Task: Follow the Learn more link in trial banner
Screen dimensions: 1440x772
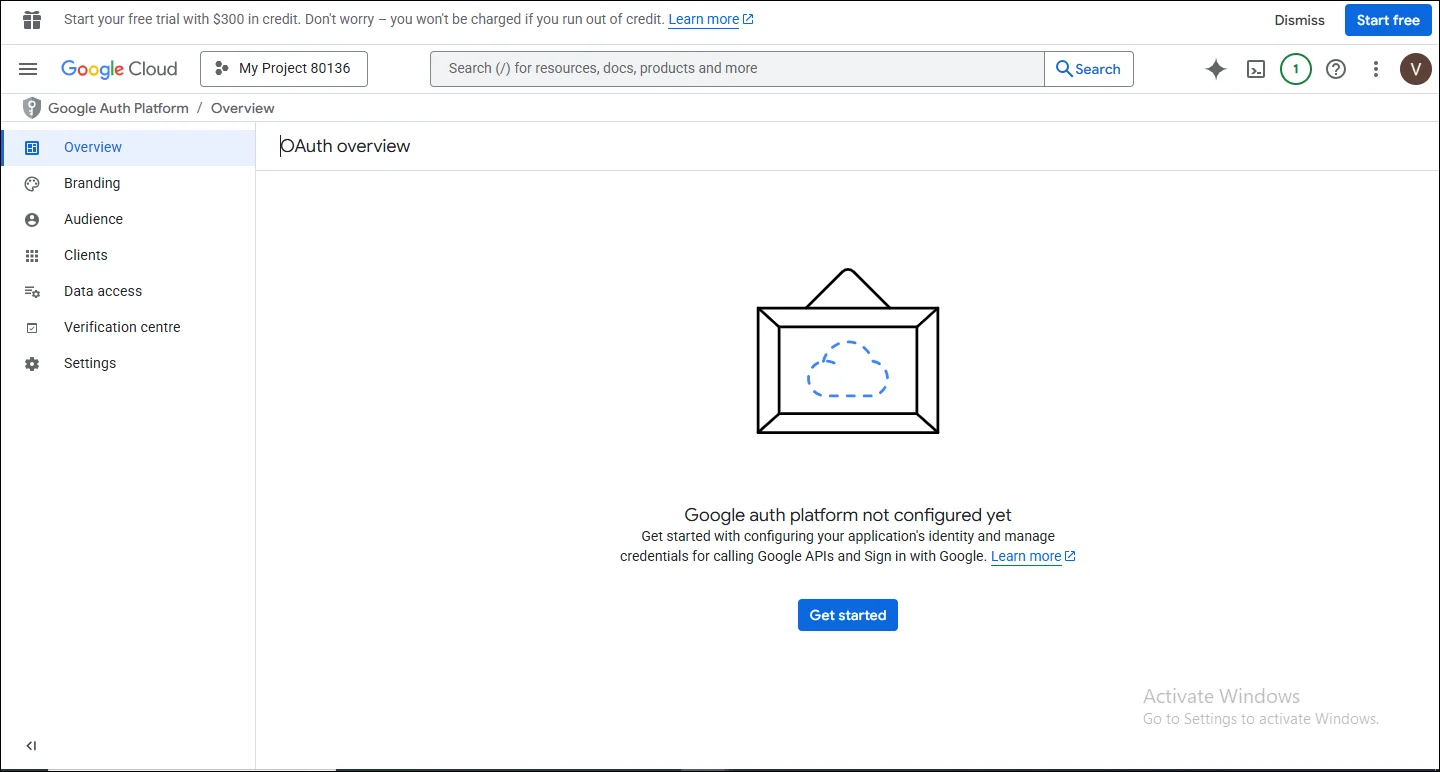Action: tap(711, 19)
